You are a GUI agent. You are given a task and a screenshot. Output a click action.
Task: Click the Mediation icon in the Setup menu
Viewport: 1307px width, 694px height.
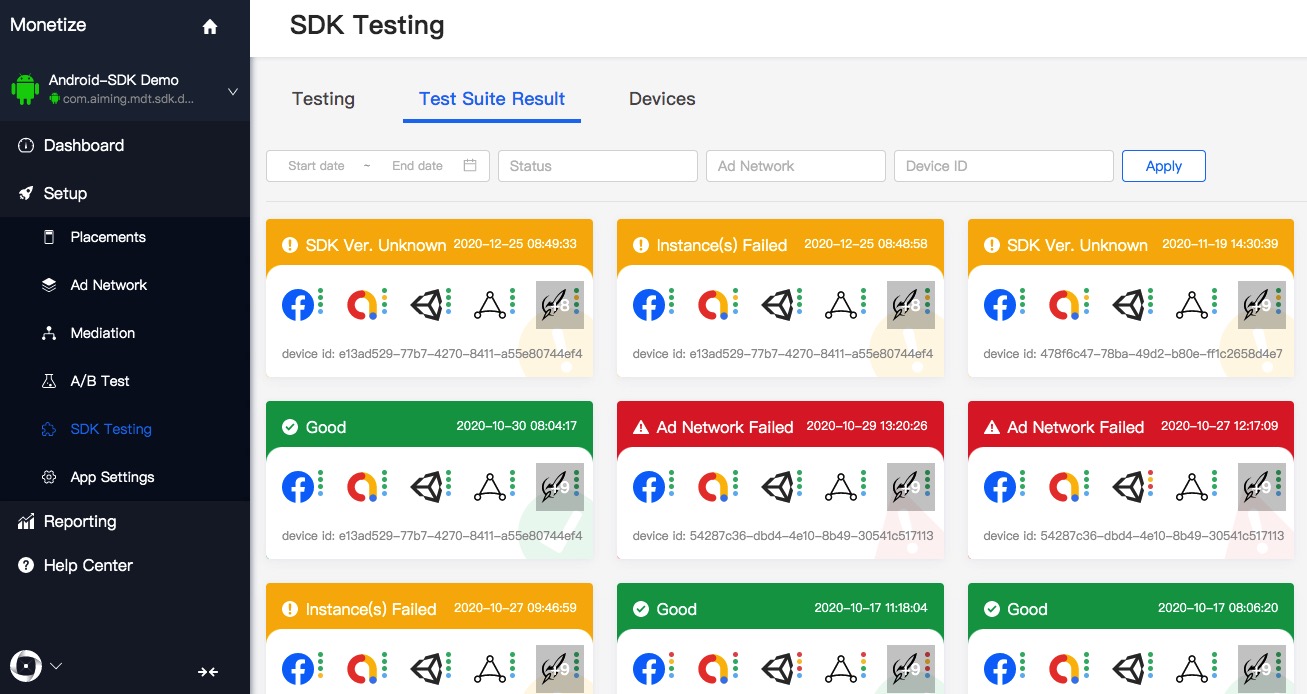pyautogui.click(x=49, y=333)
